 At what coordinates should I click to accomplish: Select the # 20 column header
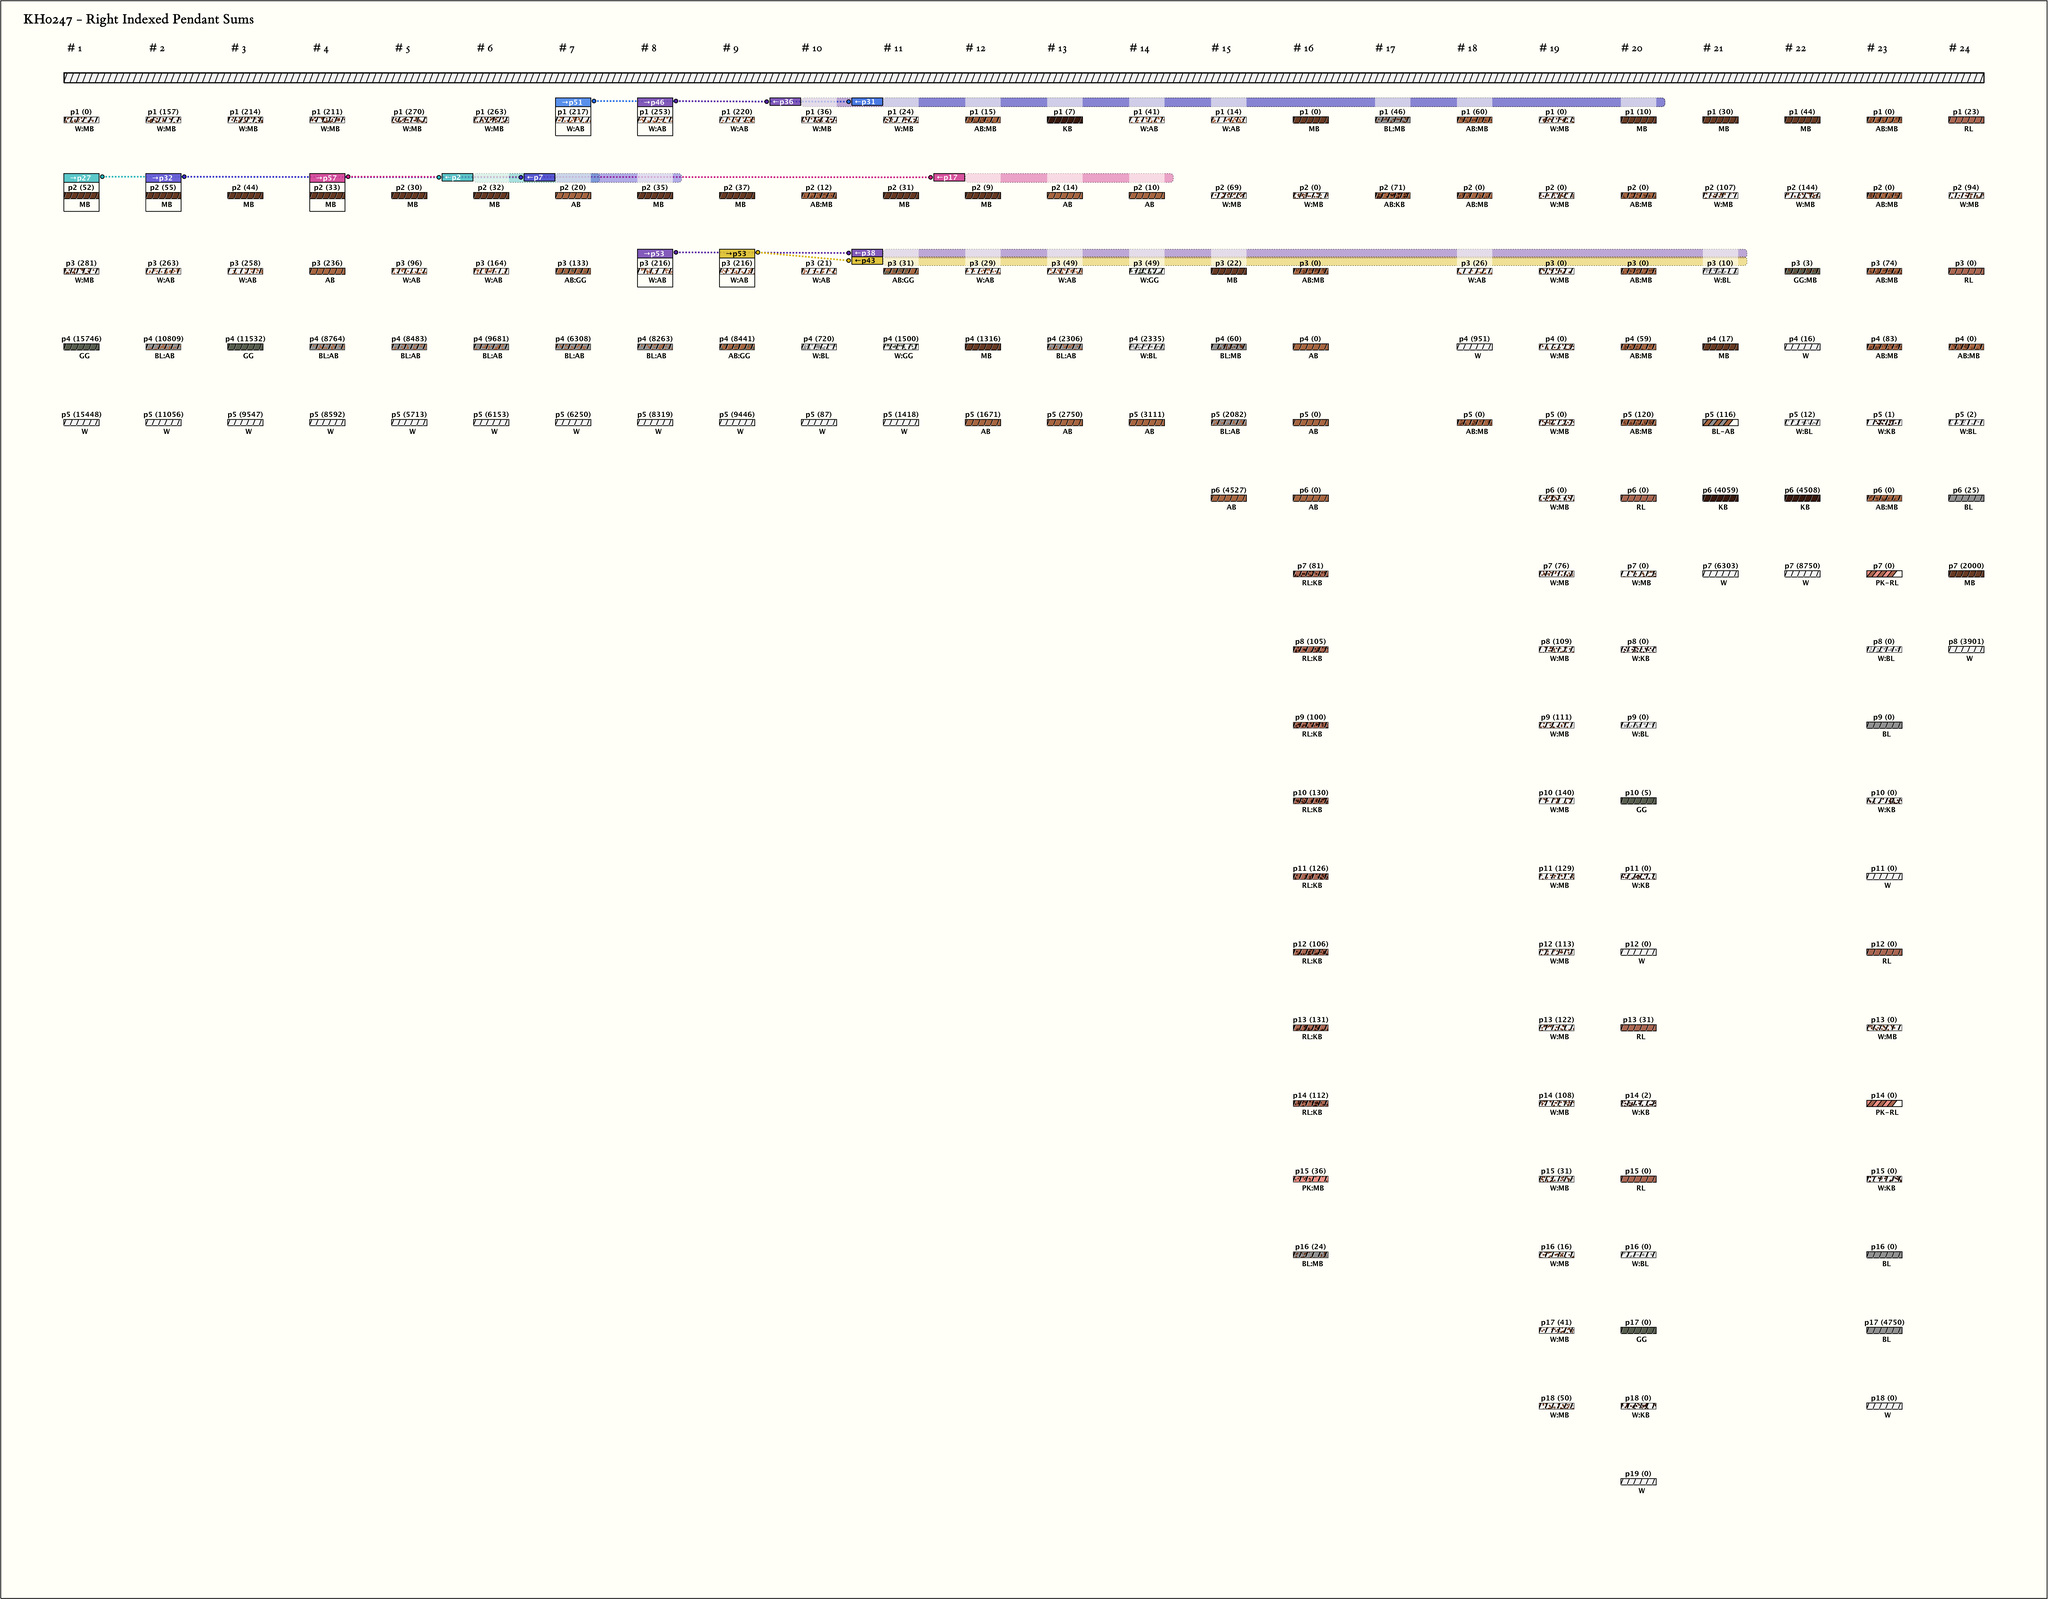point(1631,48)
